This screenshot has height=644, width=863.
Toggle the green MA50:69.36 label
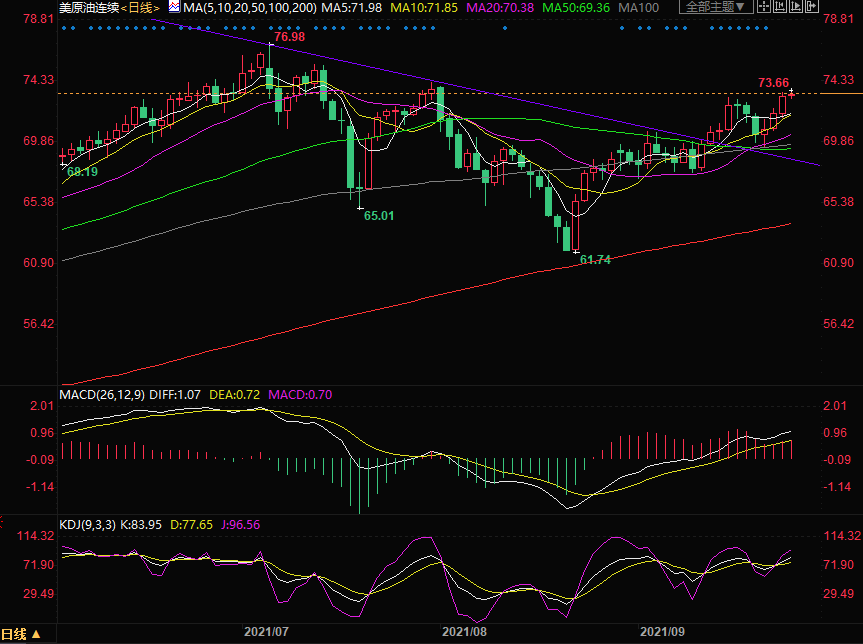[x=575, y=7]
